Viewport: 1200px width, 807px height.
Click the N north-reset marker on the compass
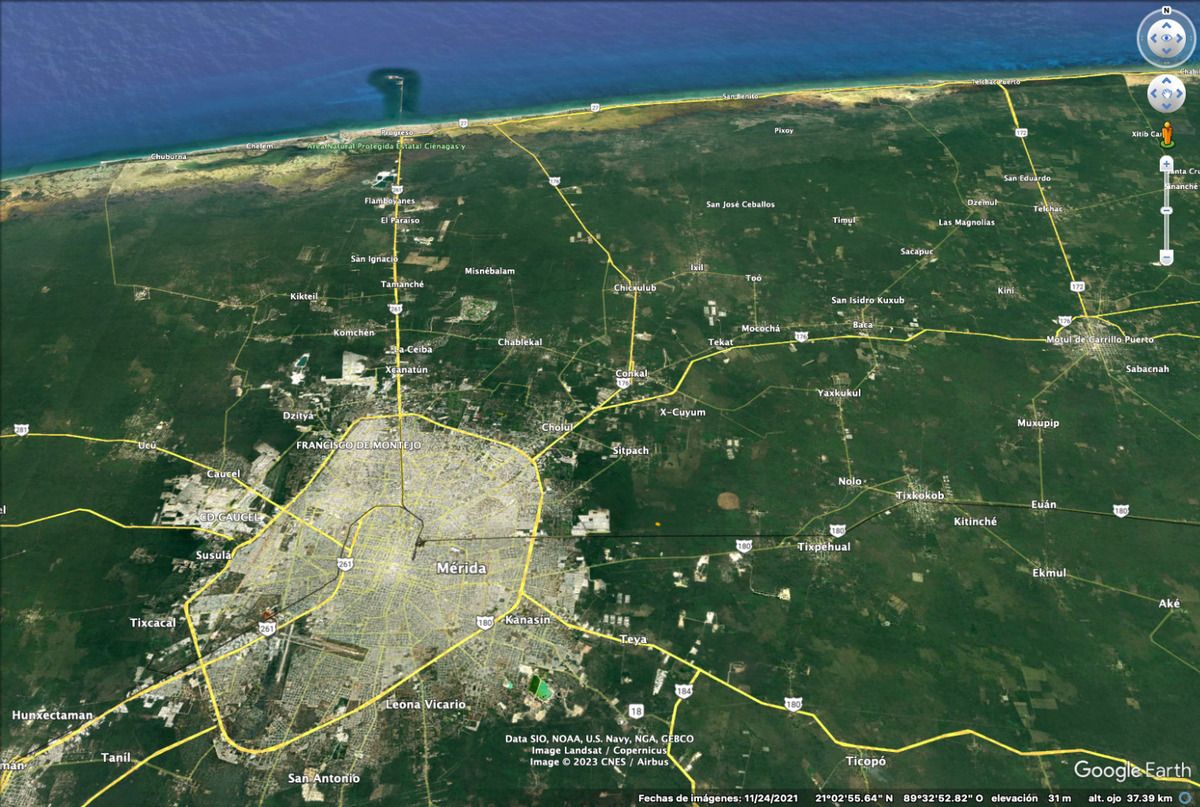coord(1166,10)
